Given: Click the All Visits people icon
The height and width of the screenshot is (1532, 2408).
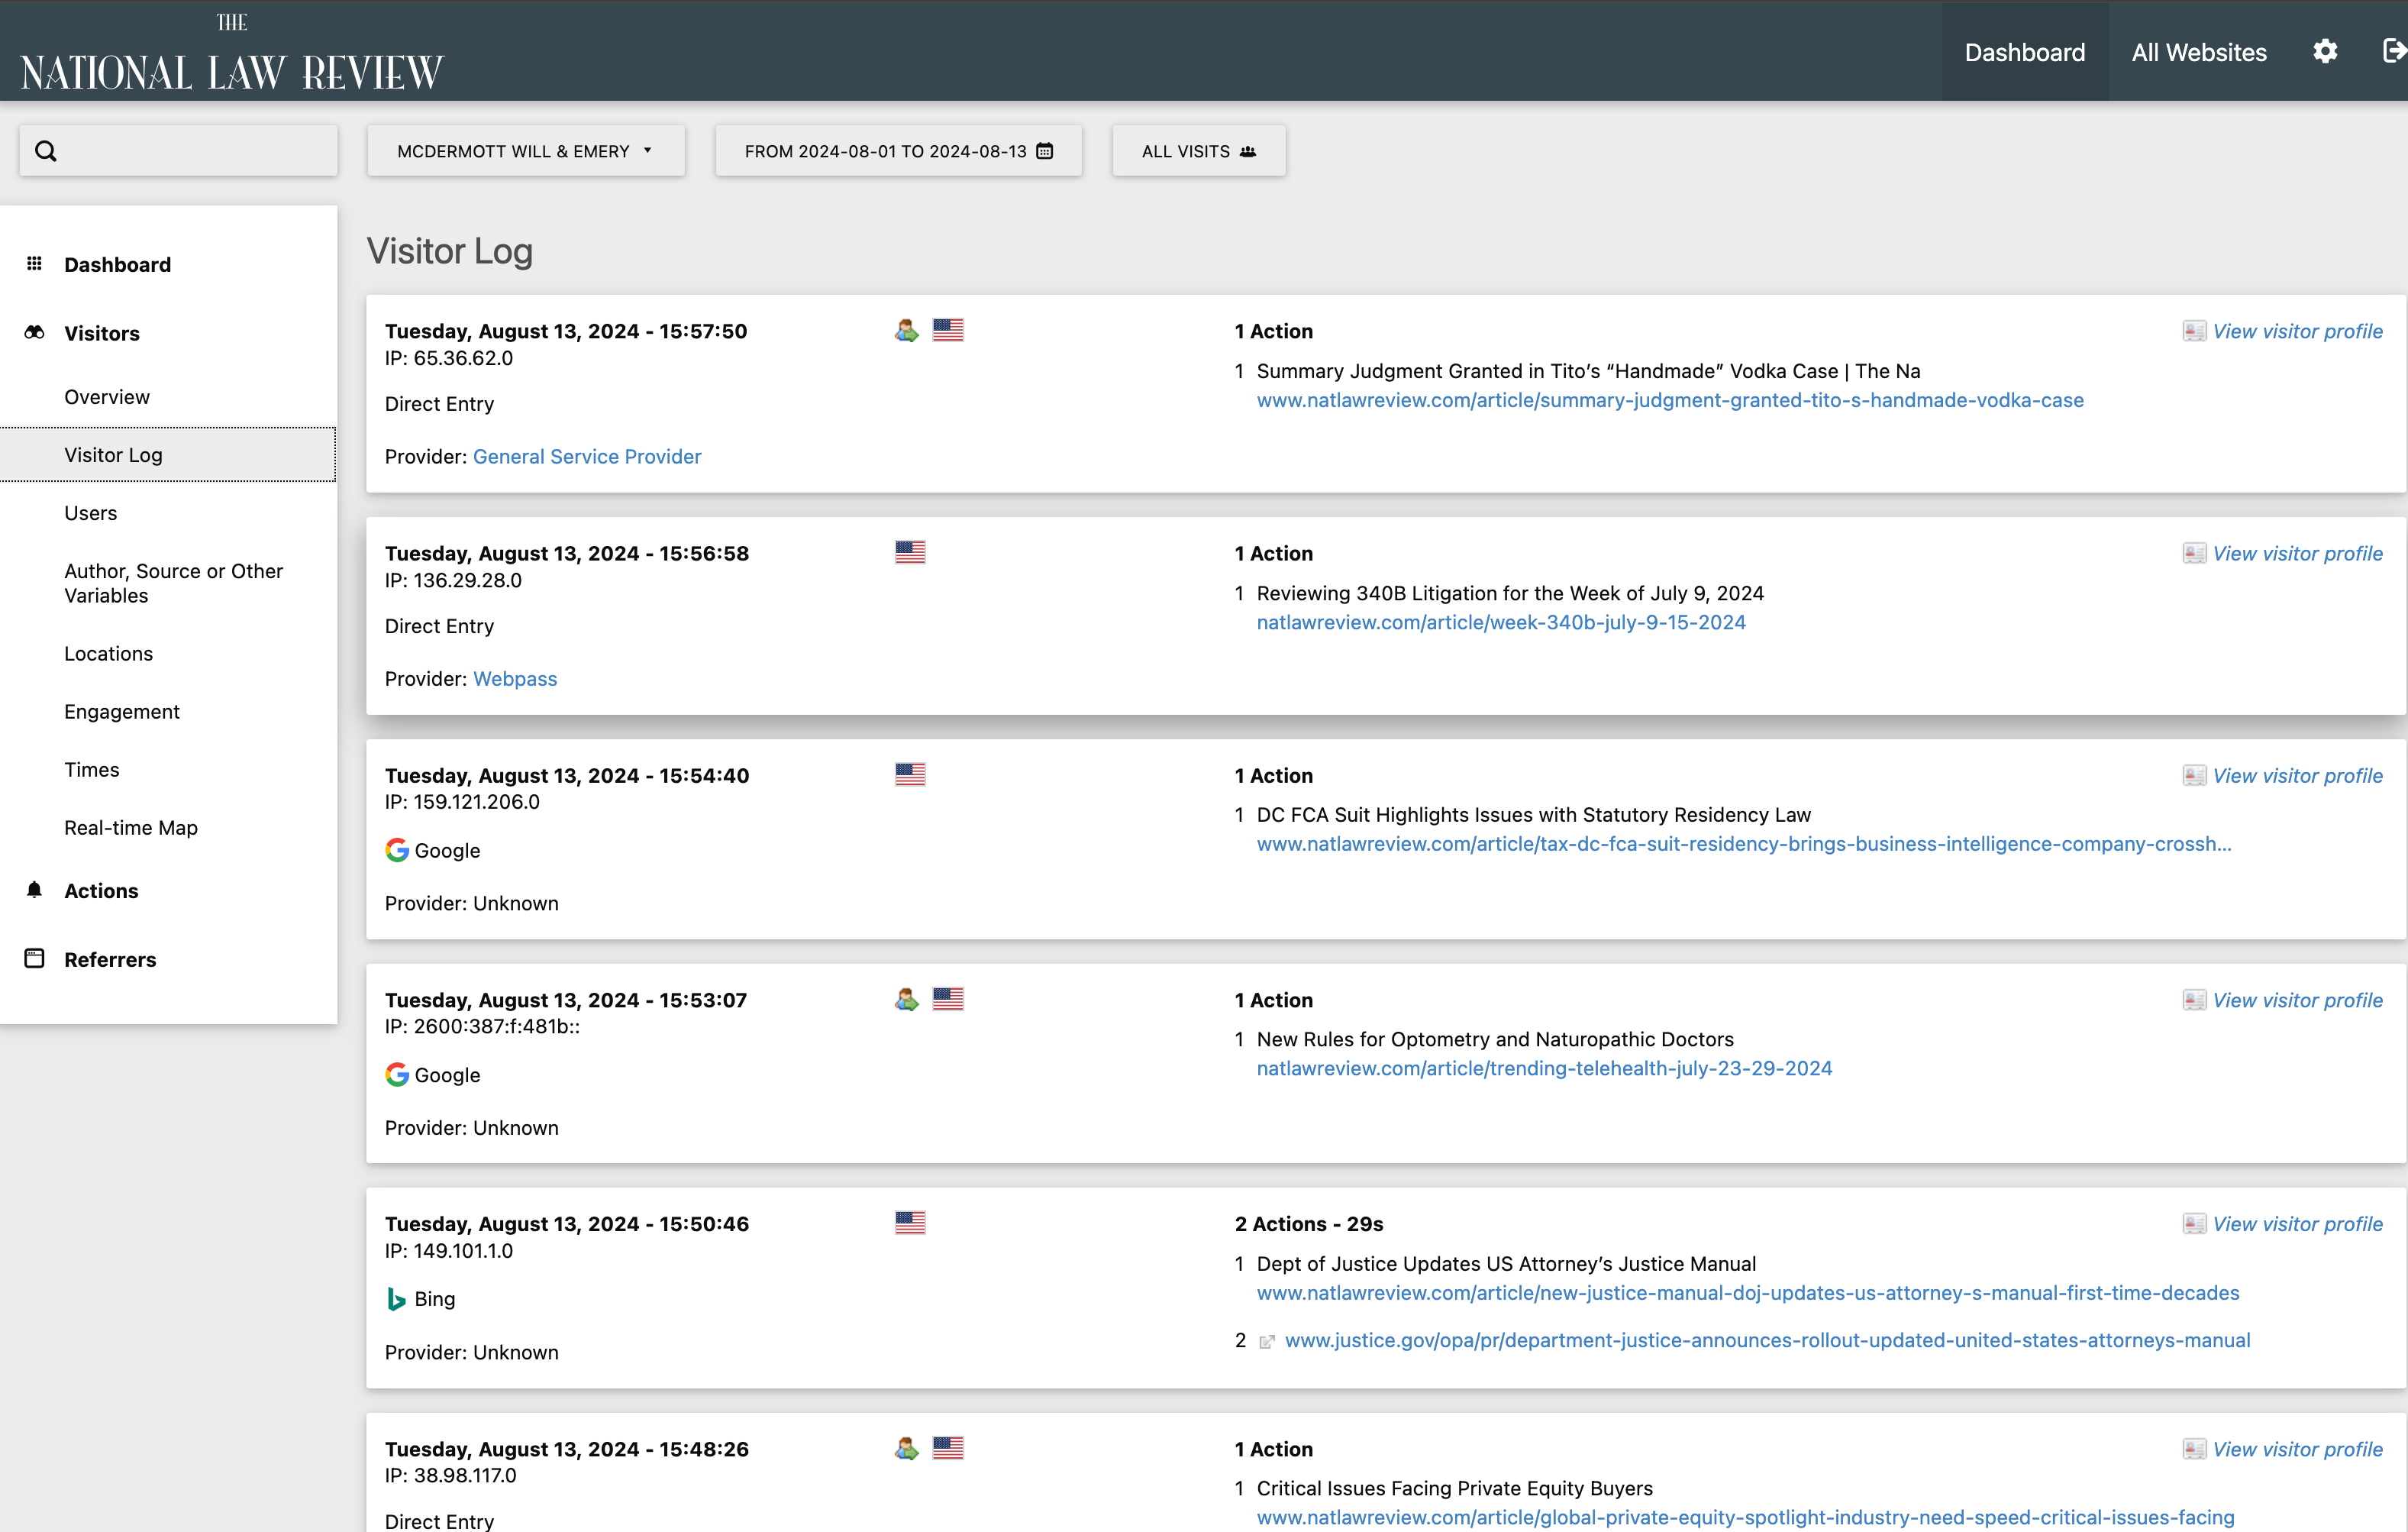Looking at the screenshot, I should pyautogui.click(x=1248, y=151).
